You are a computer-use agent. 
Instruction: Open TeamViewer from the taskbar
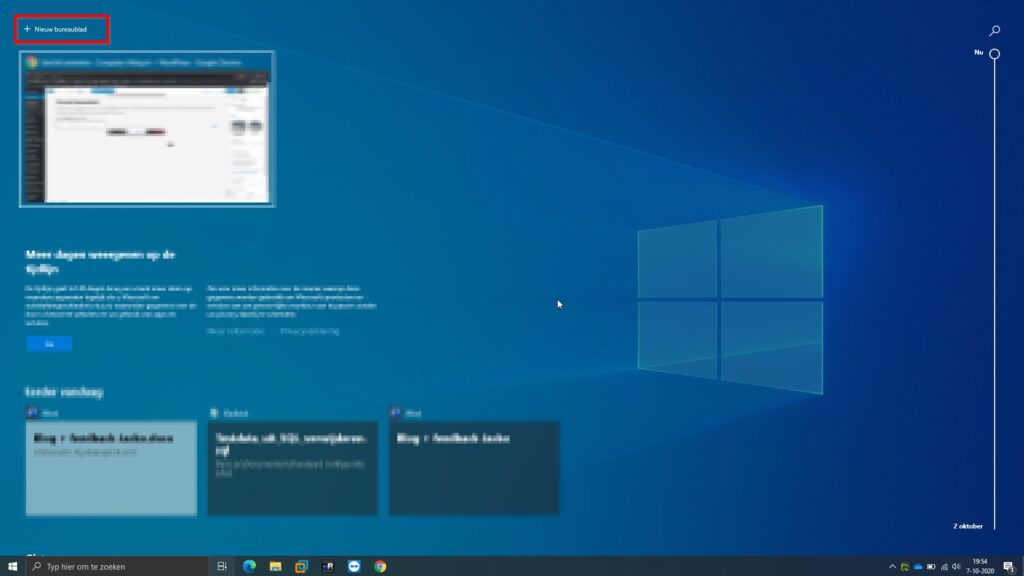point(354,566)
